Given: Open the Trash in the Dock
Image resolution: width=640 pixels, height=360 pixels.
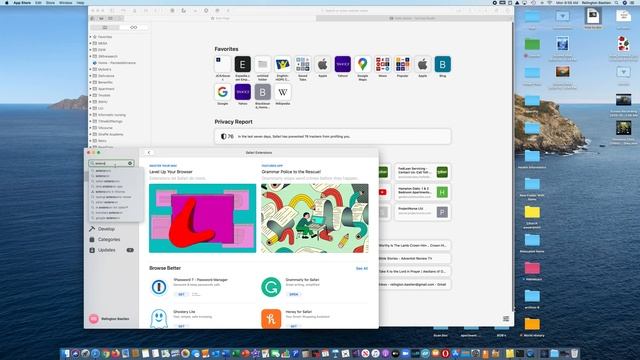Looking at the screenshot, I should point(574,353).
